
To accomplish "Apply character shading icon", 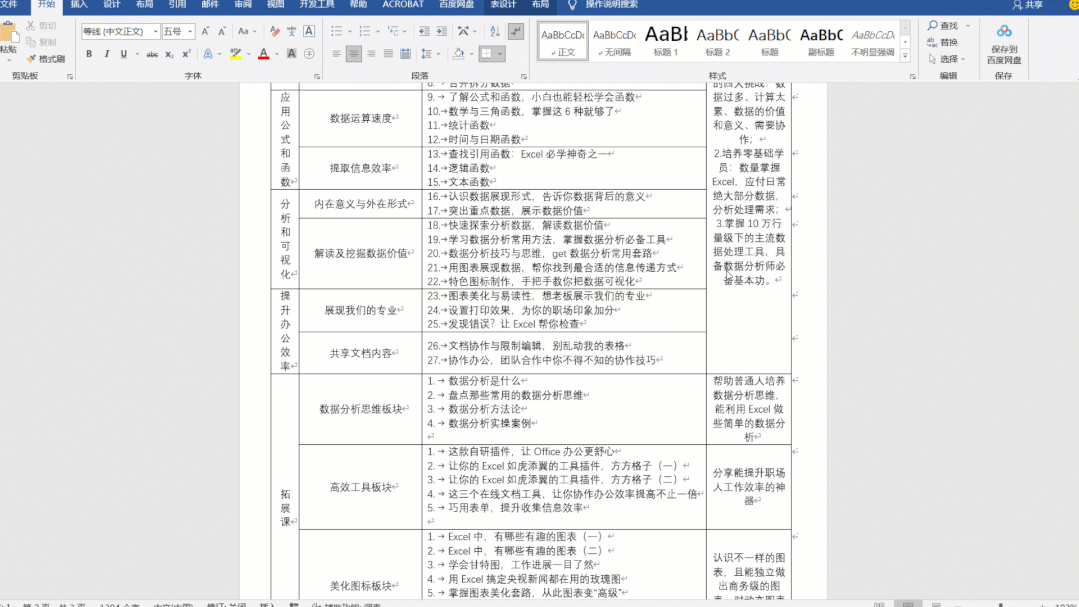I will pos(292,54).
